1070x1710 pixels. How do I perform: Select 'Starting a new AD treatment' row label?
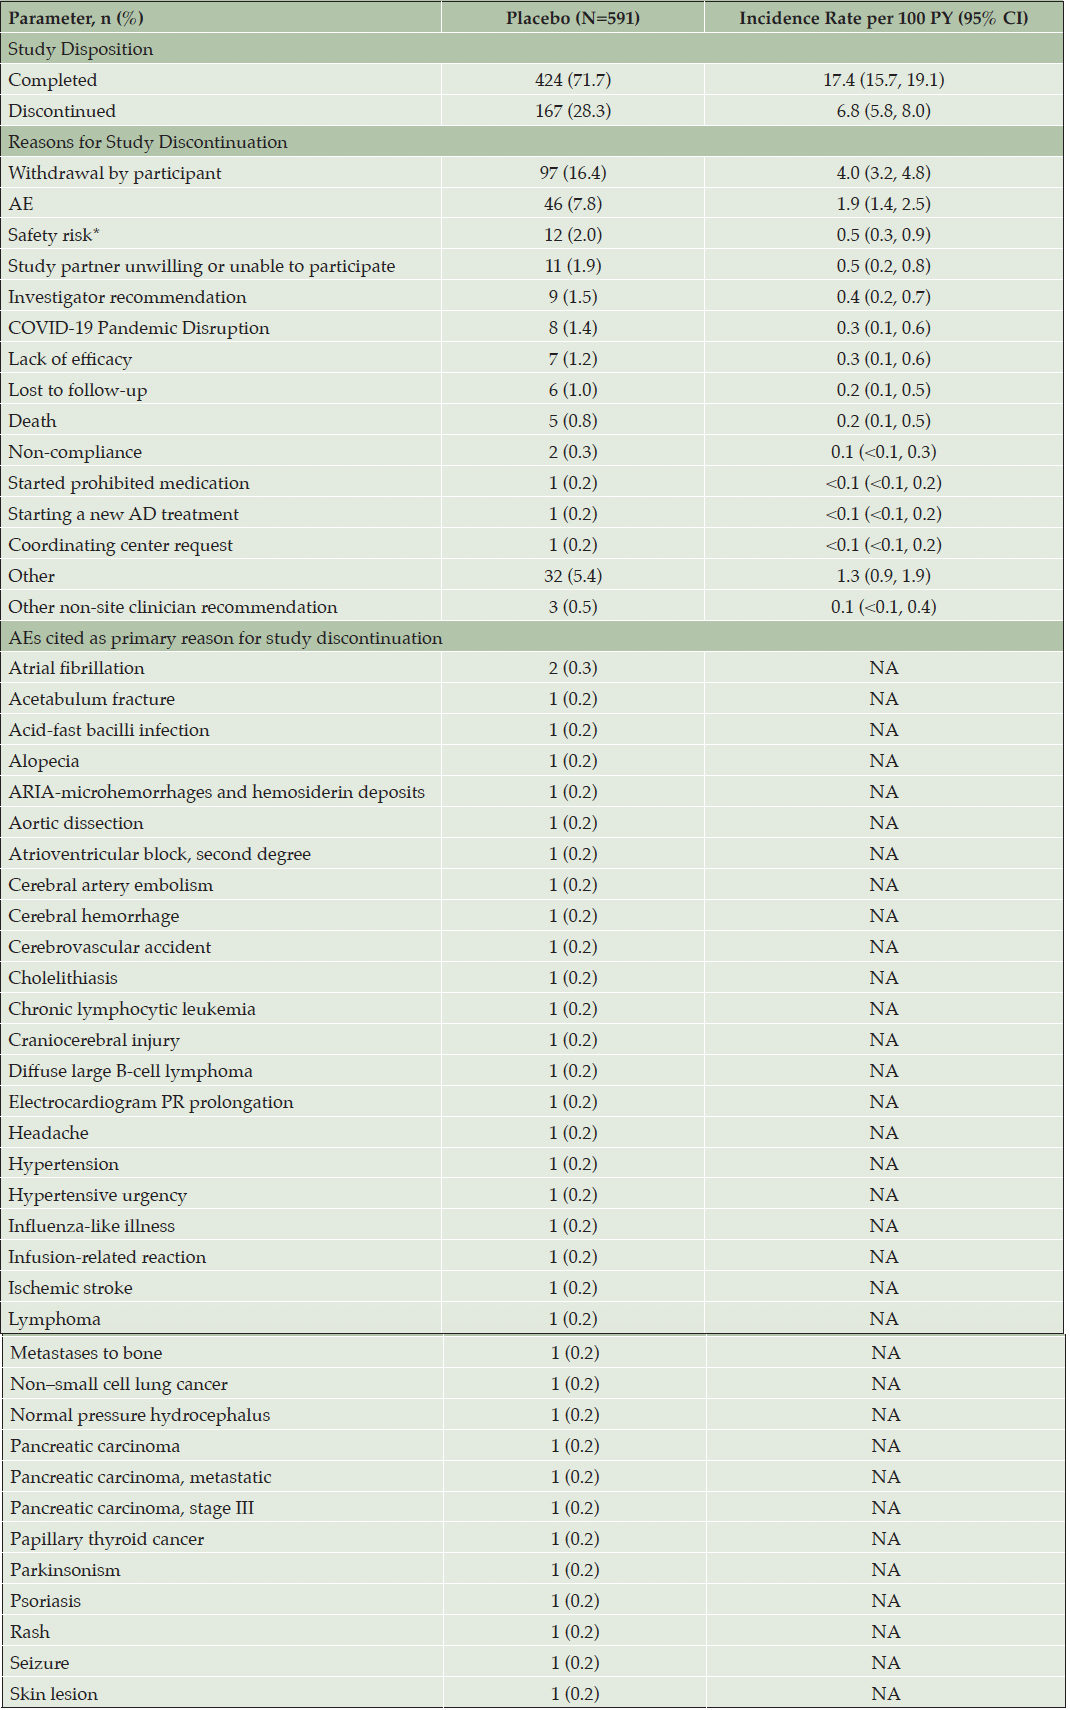click(124, 514)
